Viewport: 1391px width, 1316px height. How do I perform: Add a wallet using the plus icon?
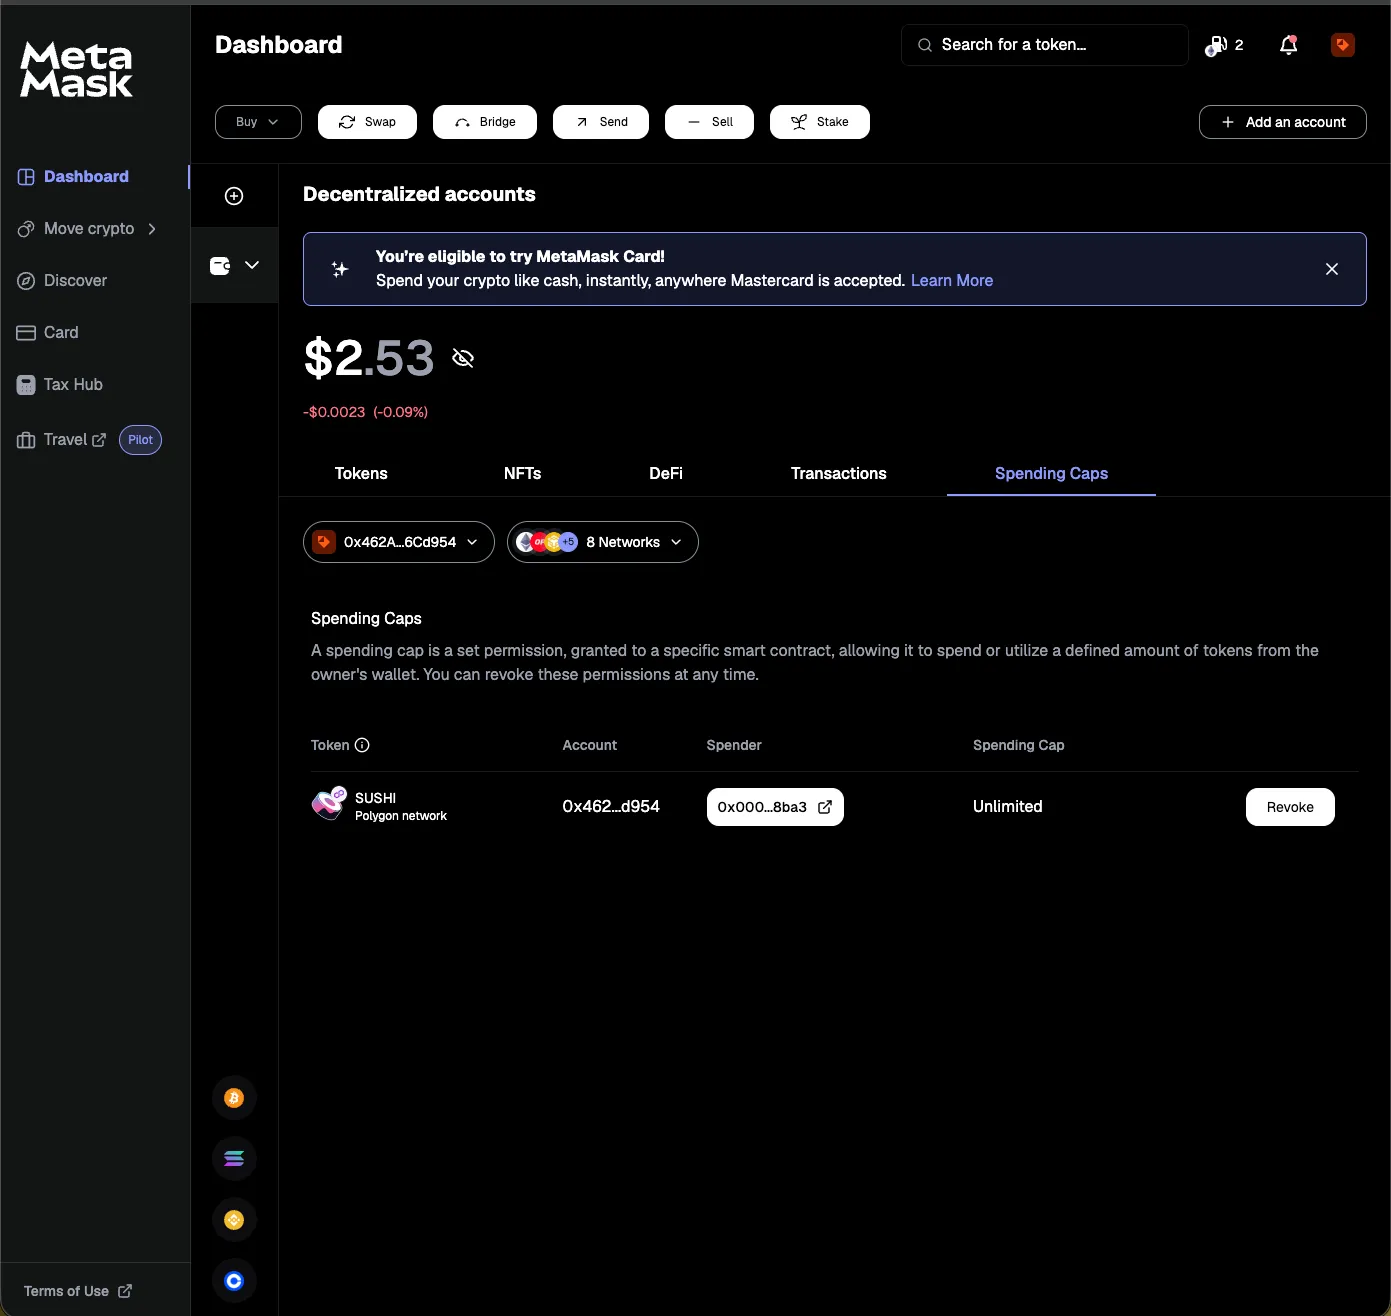coord(234,196)
